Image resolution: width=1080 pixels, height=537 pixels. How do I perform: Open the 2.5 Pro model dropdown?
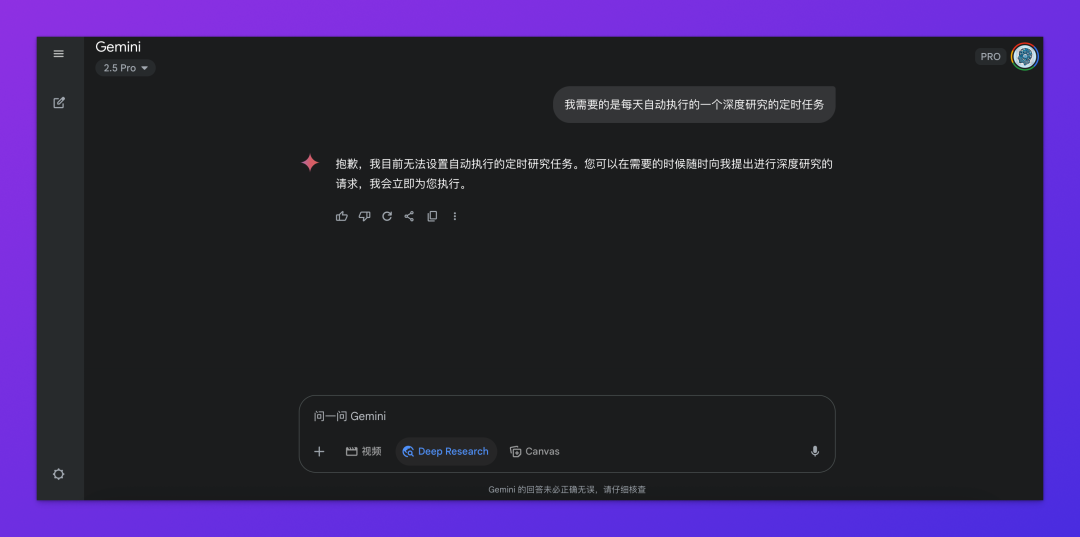125,68
